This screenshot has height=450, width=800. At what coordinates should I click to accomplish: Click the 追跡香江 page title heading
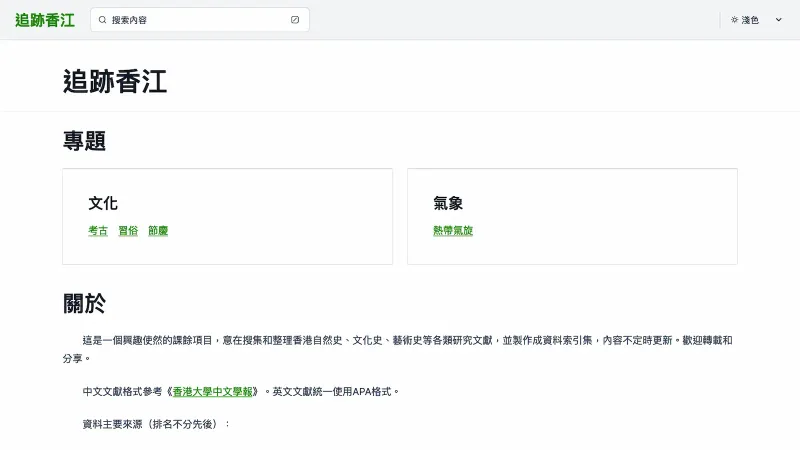tap(114, 82)
